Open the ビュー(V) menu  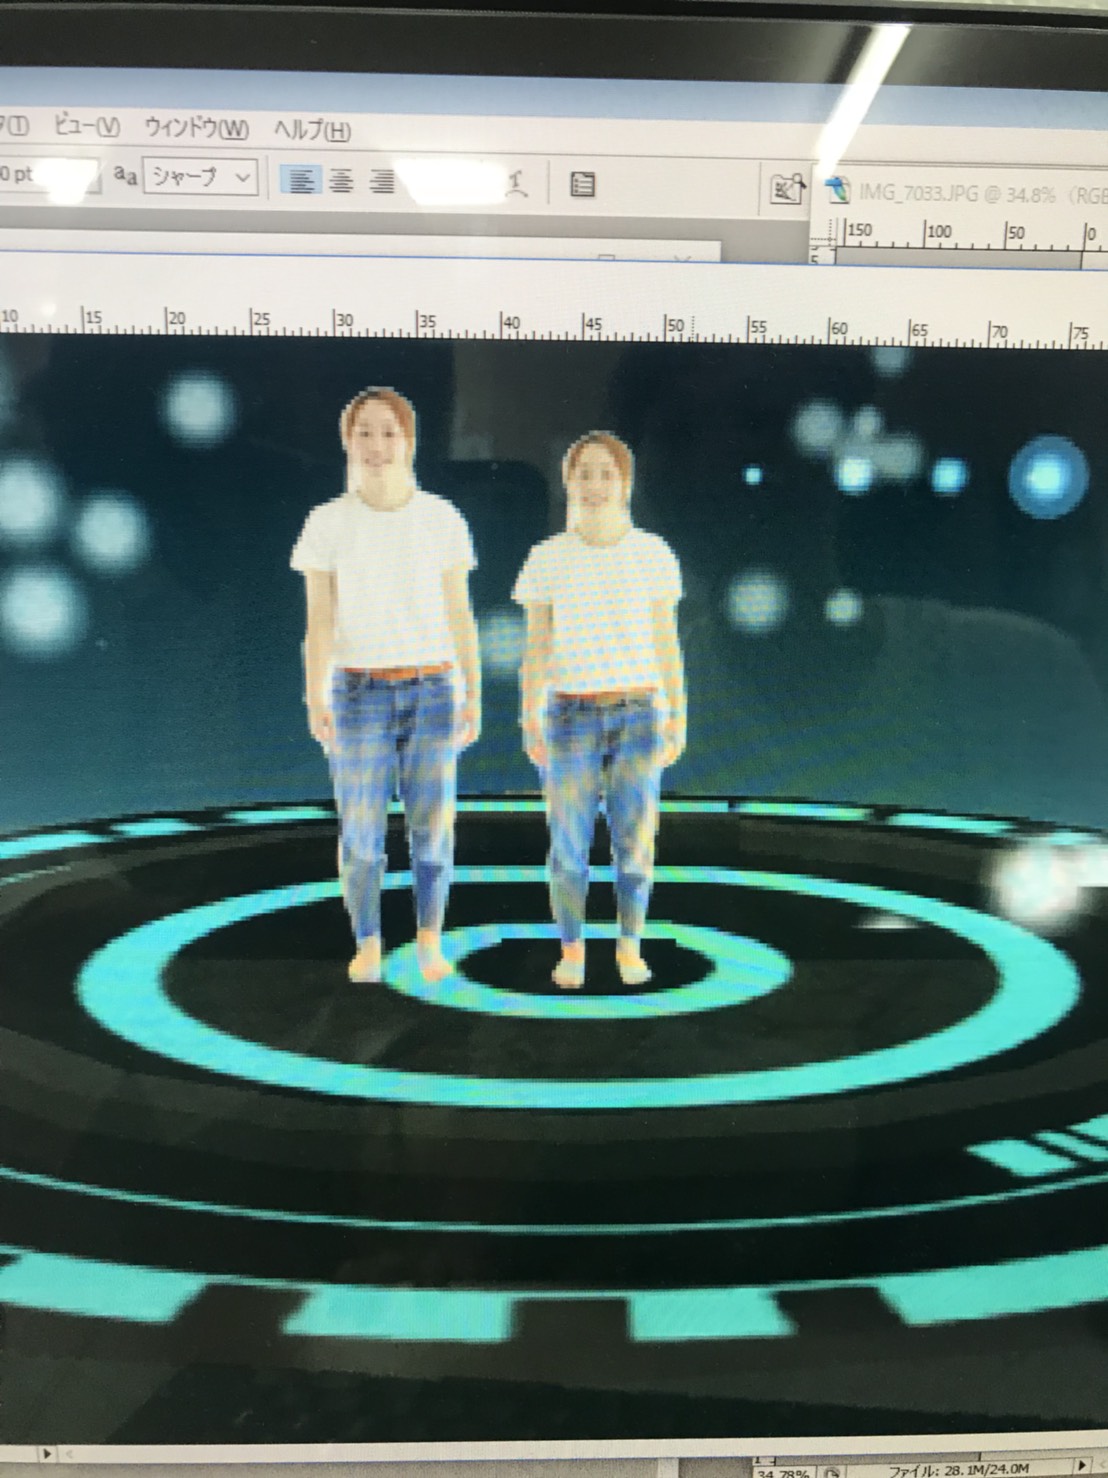(86, 127)
